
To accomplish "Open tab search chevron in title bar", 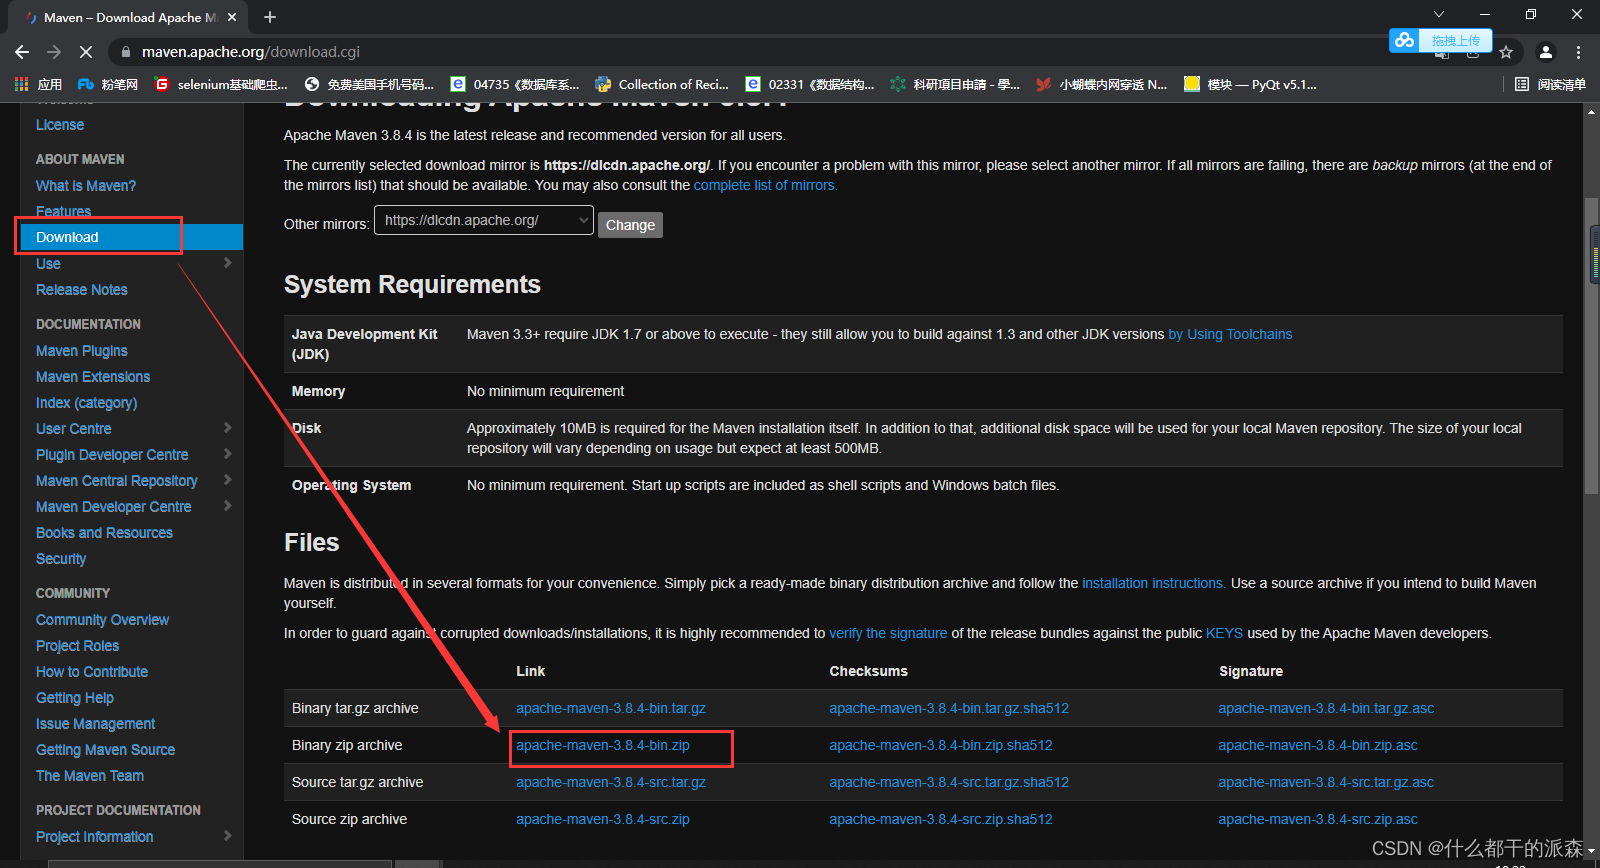I will pyautogui.click(x=1439, y=14).
